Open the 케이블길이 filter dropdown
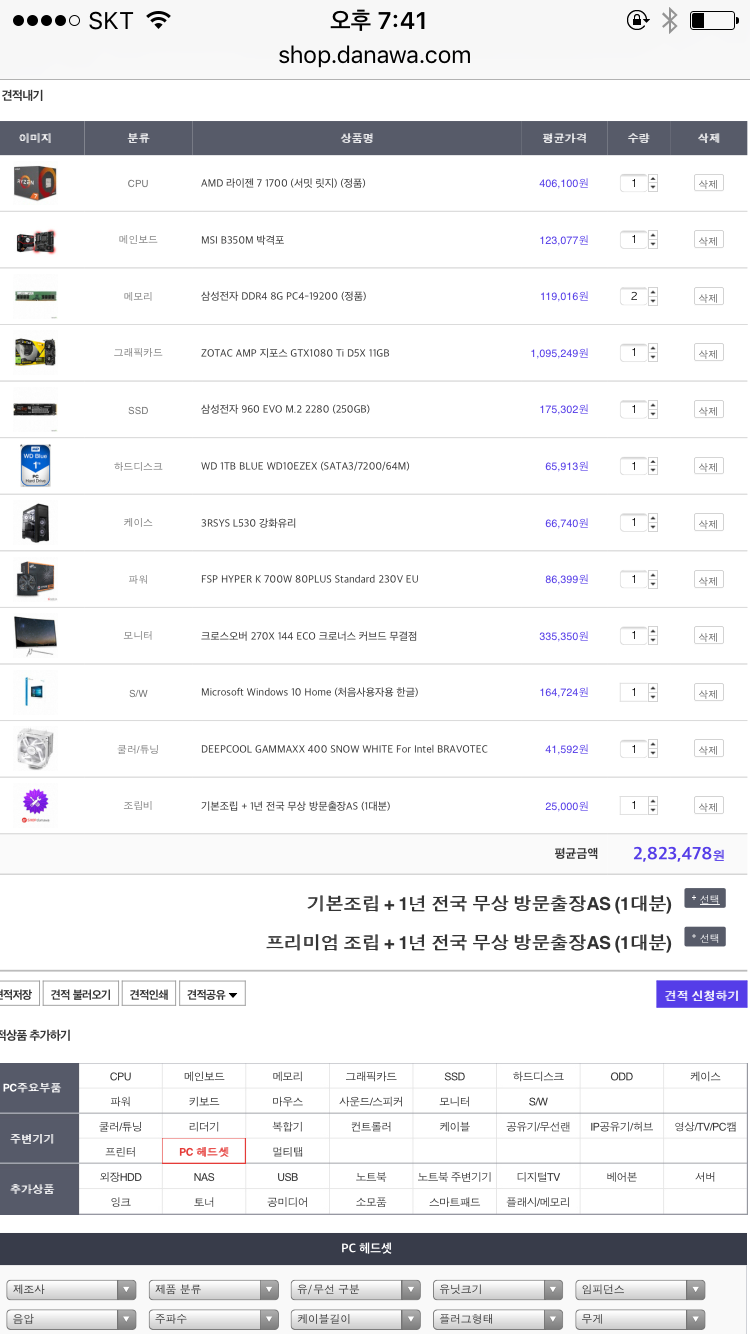Image resolution: width=750 pixels, height=1334 pixels. (x=355, y=1319)
